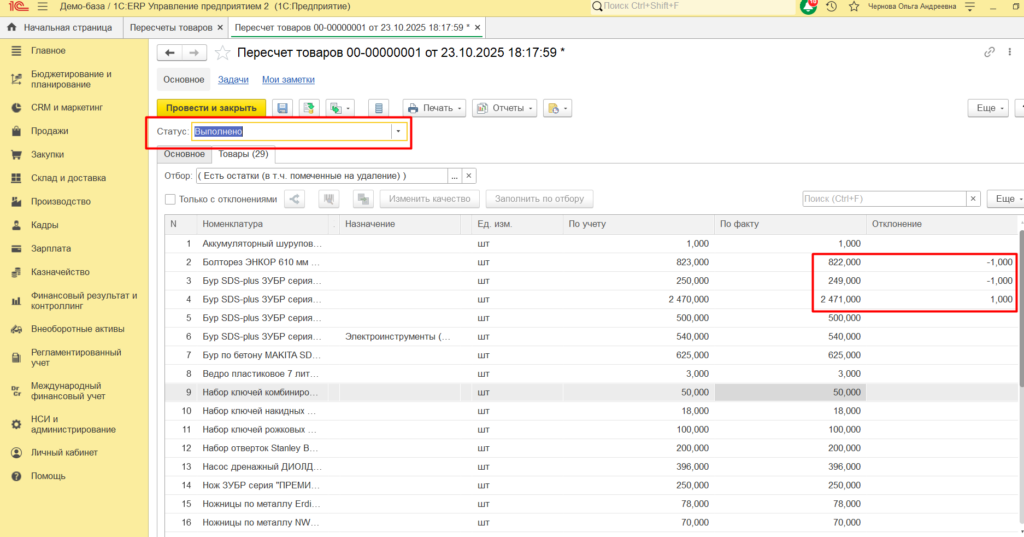Screen dimensions: 1024x537
Task: Open the attached files dropdown icon
Action: click(x=558, y=108)
